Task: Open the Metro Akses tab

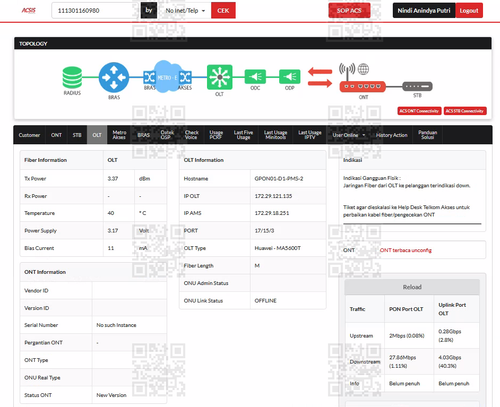Action: (119, 135)
